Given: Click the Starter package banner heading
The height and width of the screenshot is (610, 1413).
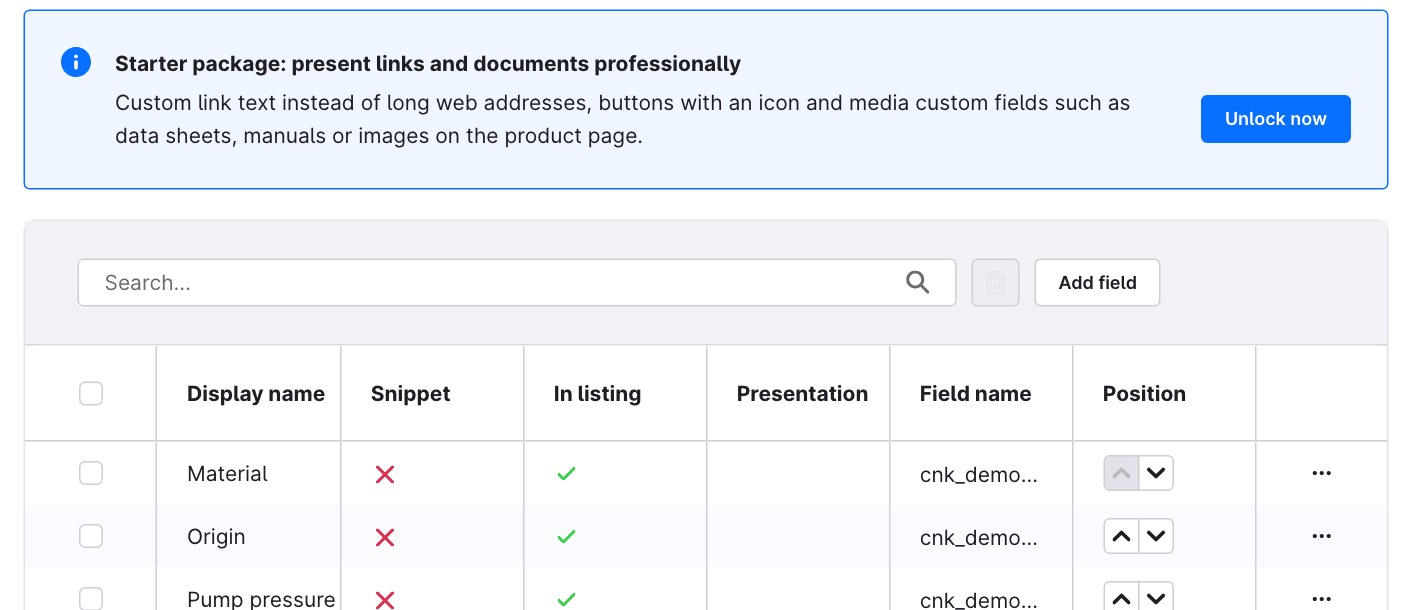Looking at the screenshot, I should pos(428,64).
